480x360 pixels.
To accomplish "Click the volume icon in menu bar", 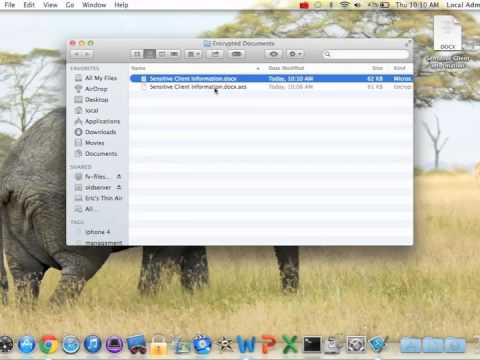I will 358,5.
